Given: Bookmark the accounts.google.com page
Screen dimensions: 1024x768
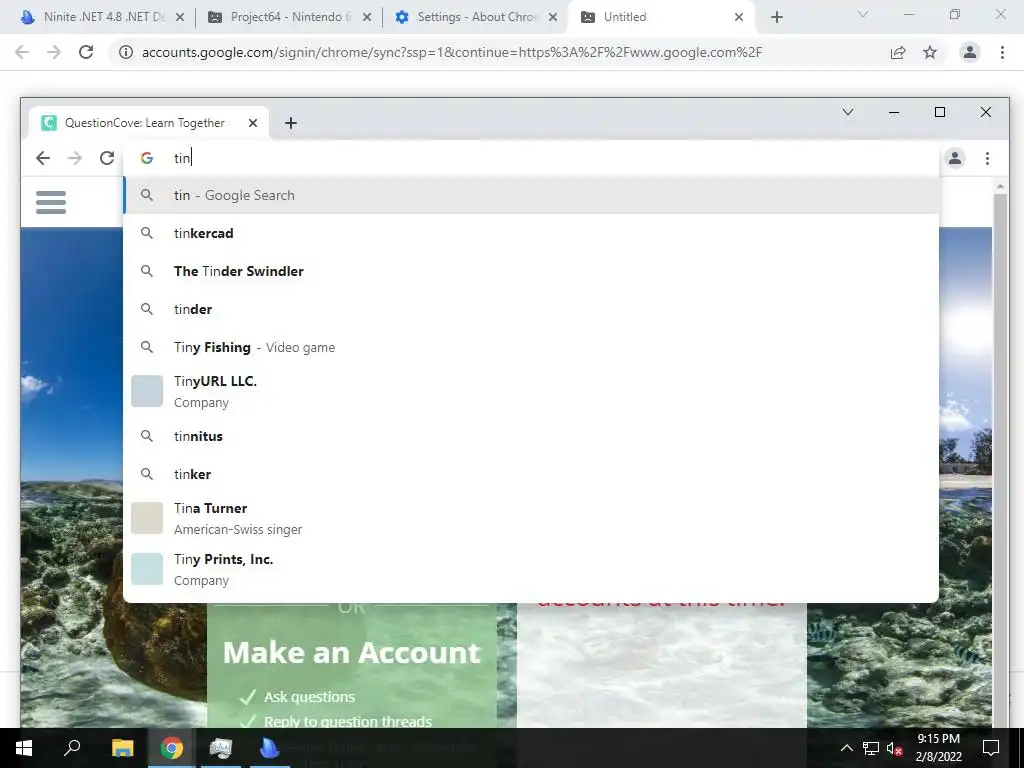Looking at the screenshot, I should tap(930, 52).
